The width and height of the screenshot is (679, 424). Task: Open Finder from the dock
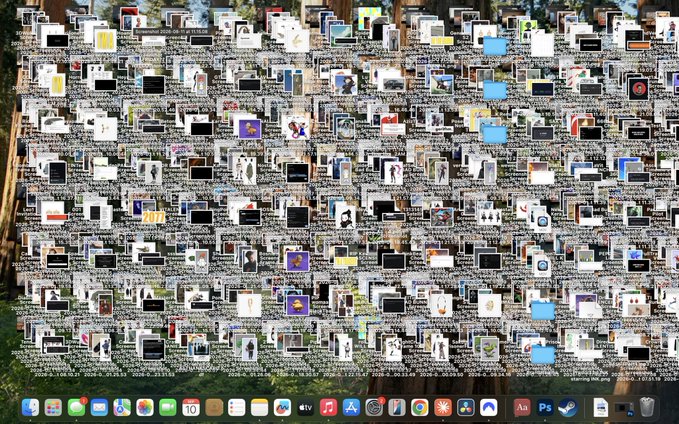[x=30, y=408]
